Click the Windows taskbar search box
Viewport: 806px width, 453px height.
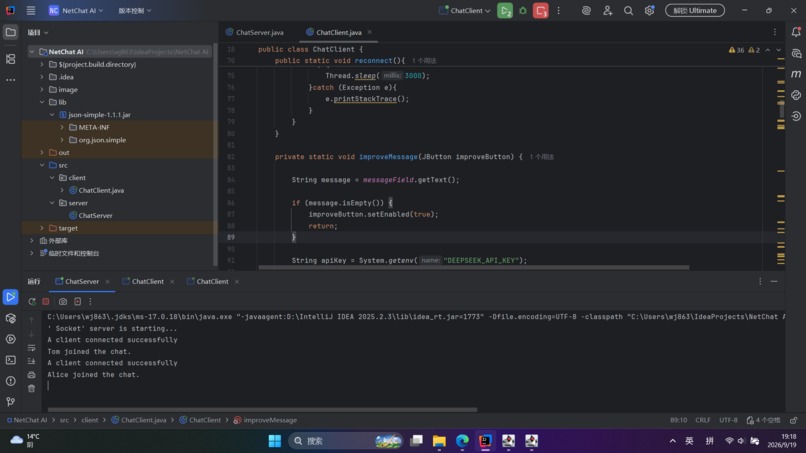(345, 441)
